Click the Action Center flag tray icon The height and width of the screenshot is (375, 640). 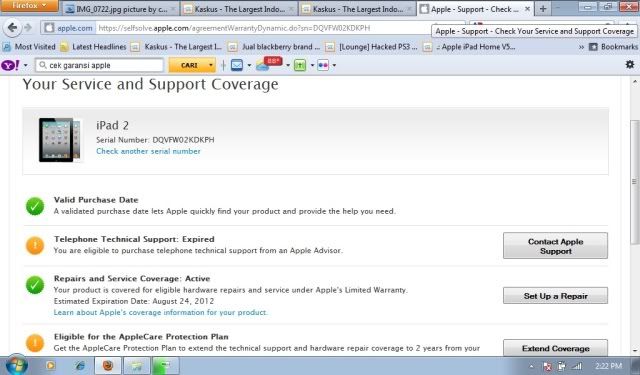[x=547, y=366]
